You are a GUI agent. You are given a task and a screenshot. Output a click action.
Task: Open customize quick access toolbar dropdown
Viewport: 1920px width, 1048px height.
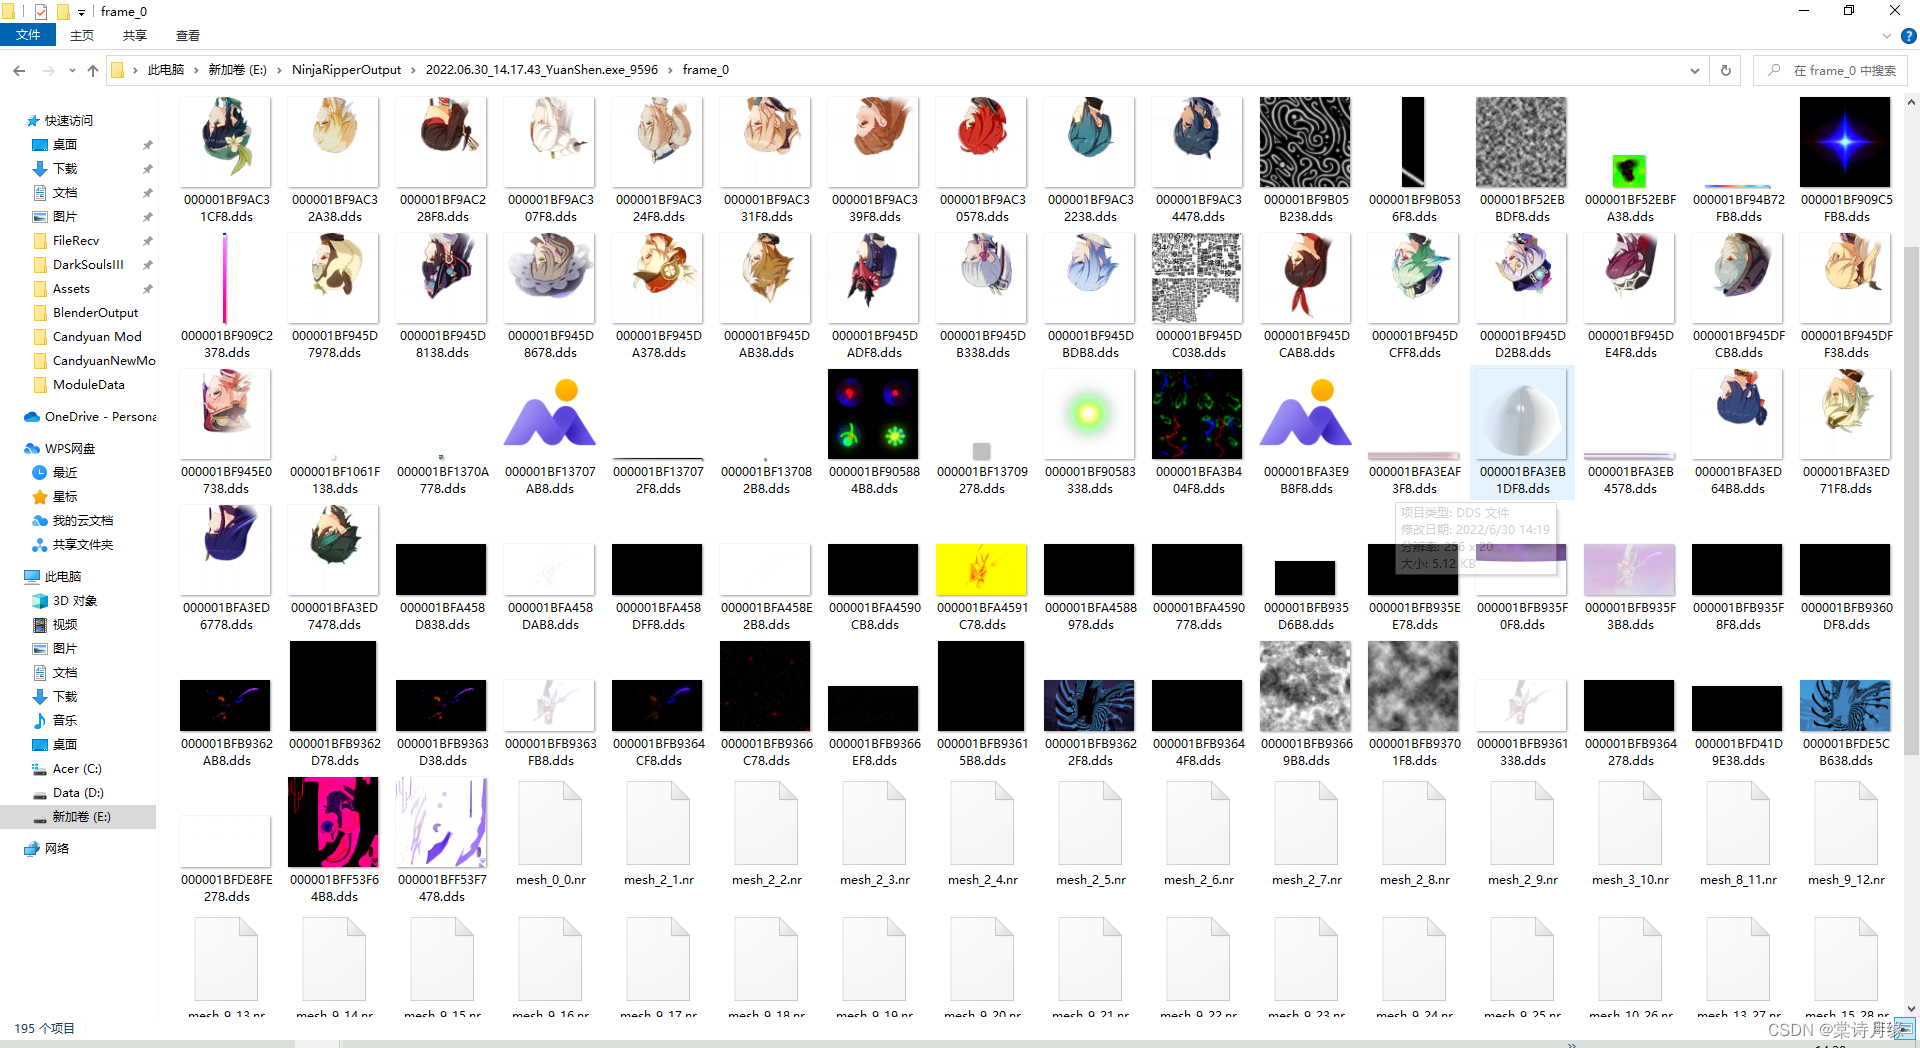[x=81, y=12]
